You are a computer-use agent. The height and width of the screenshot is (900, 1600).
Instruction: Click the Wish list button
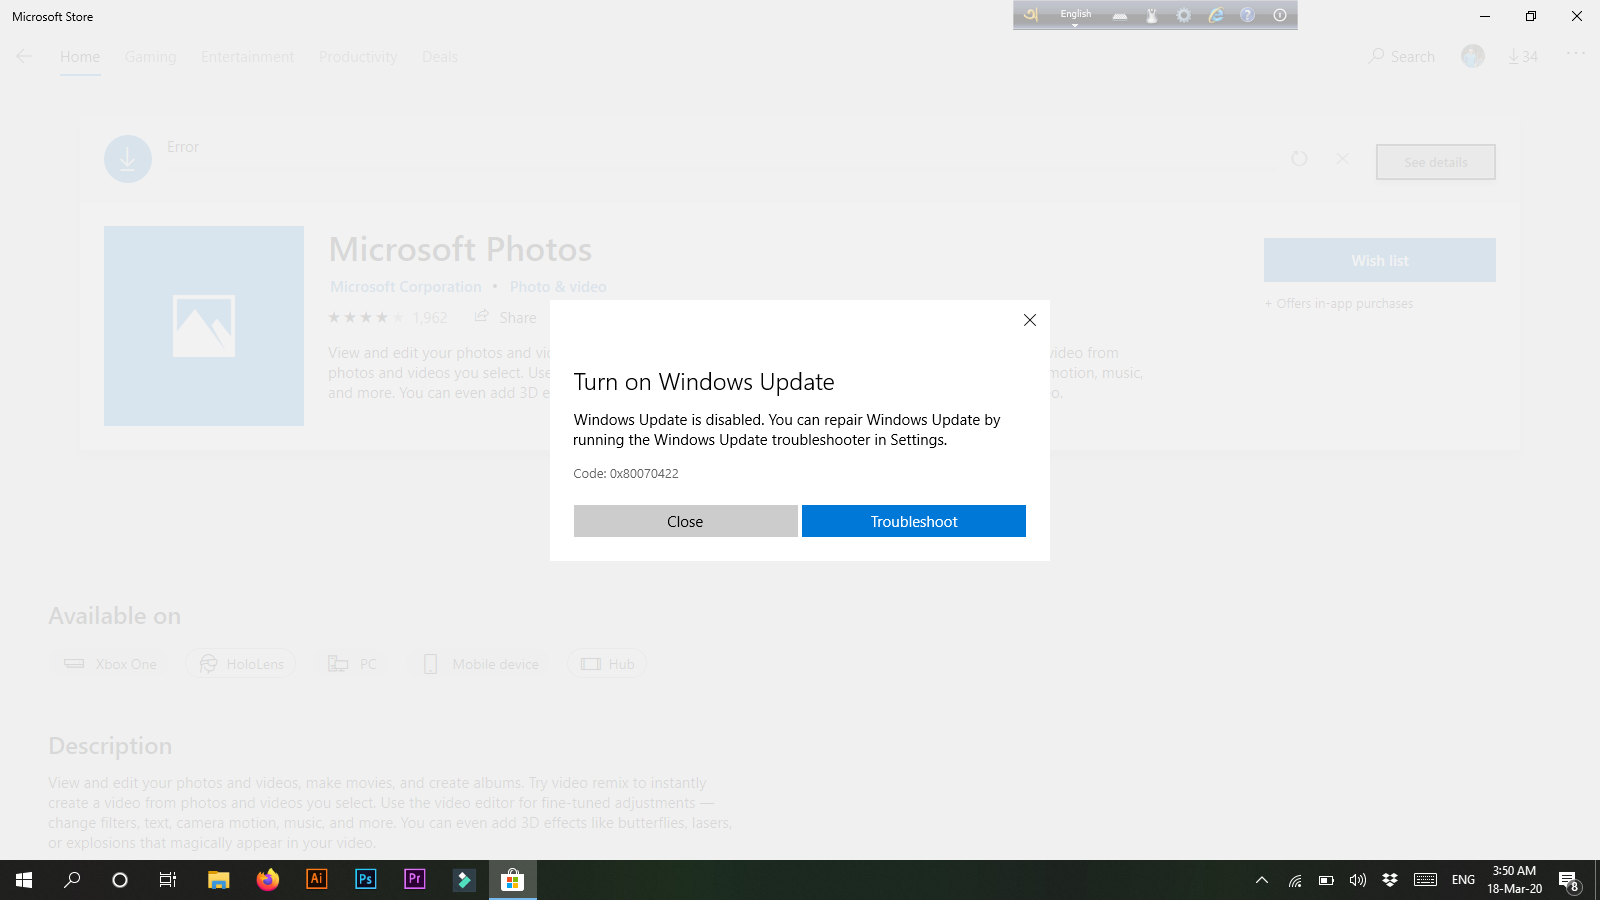coord(1380,260)
